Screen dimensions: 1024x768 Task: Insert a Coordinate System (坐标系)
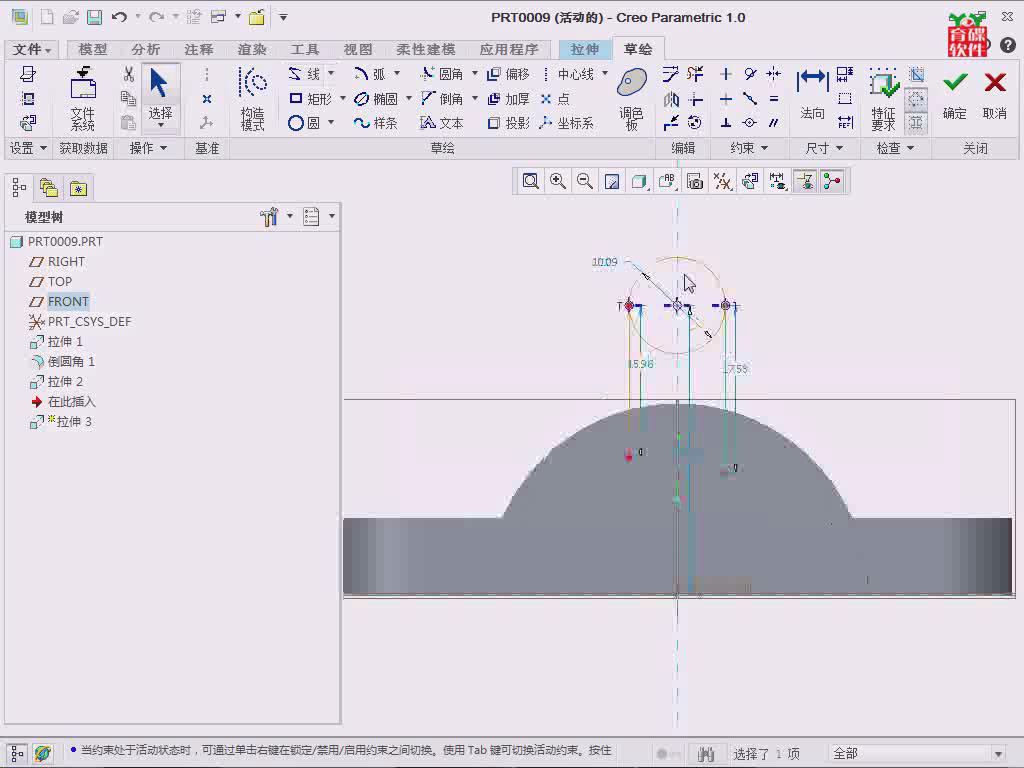coord(567,123)
